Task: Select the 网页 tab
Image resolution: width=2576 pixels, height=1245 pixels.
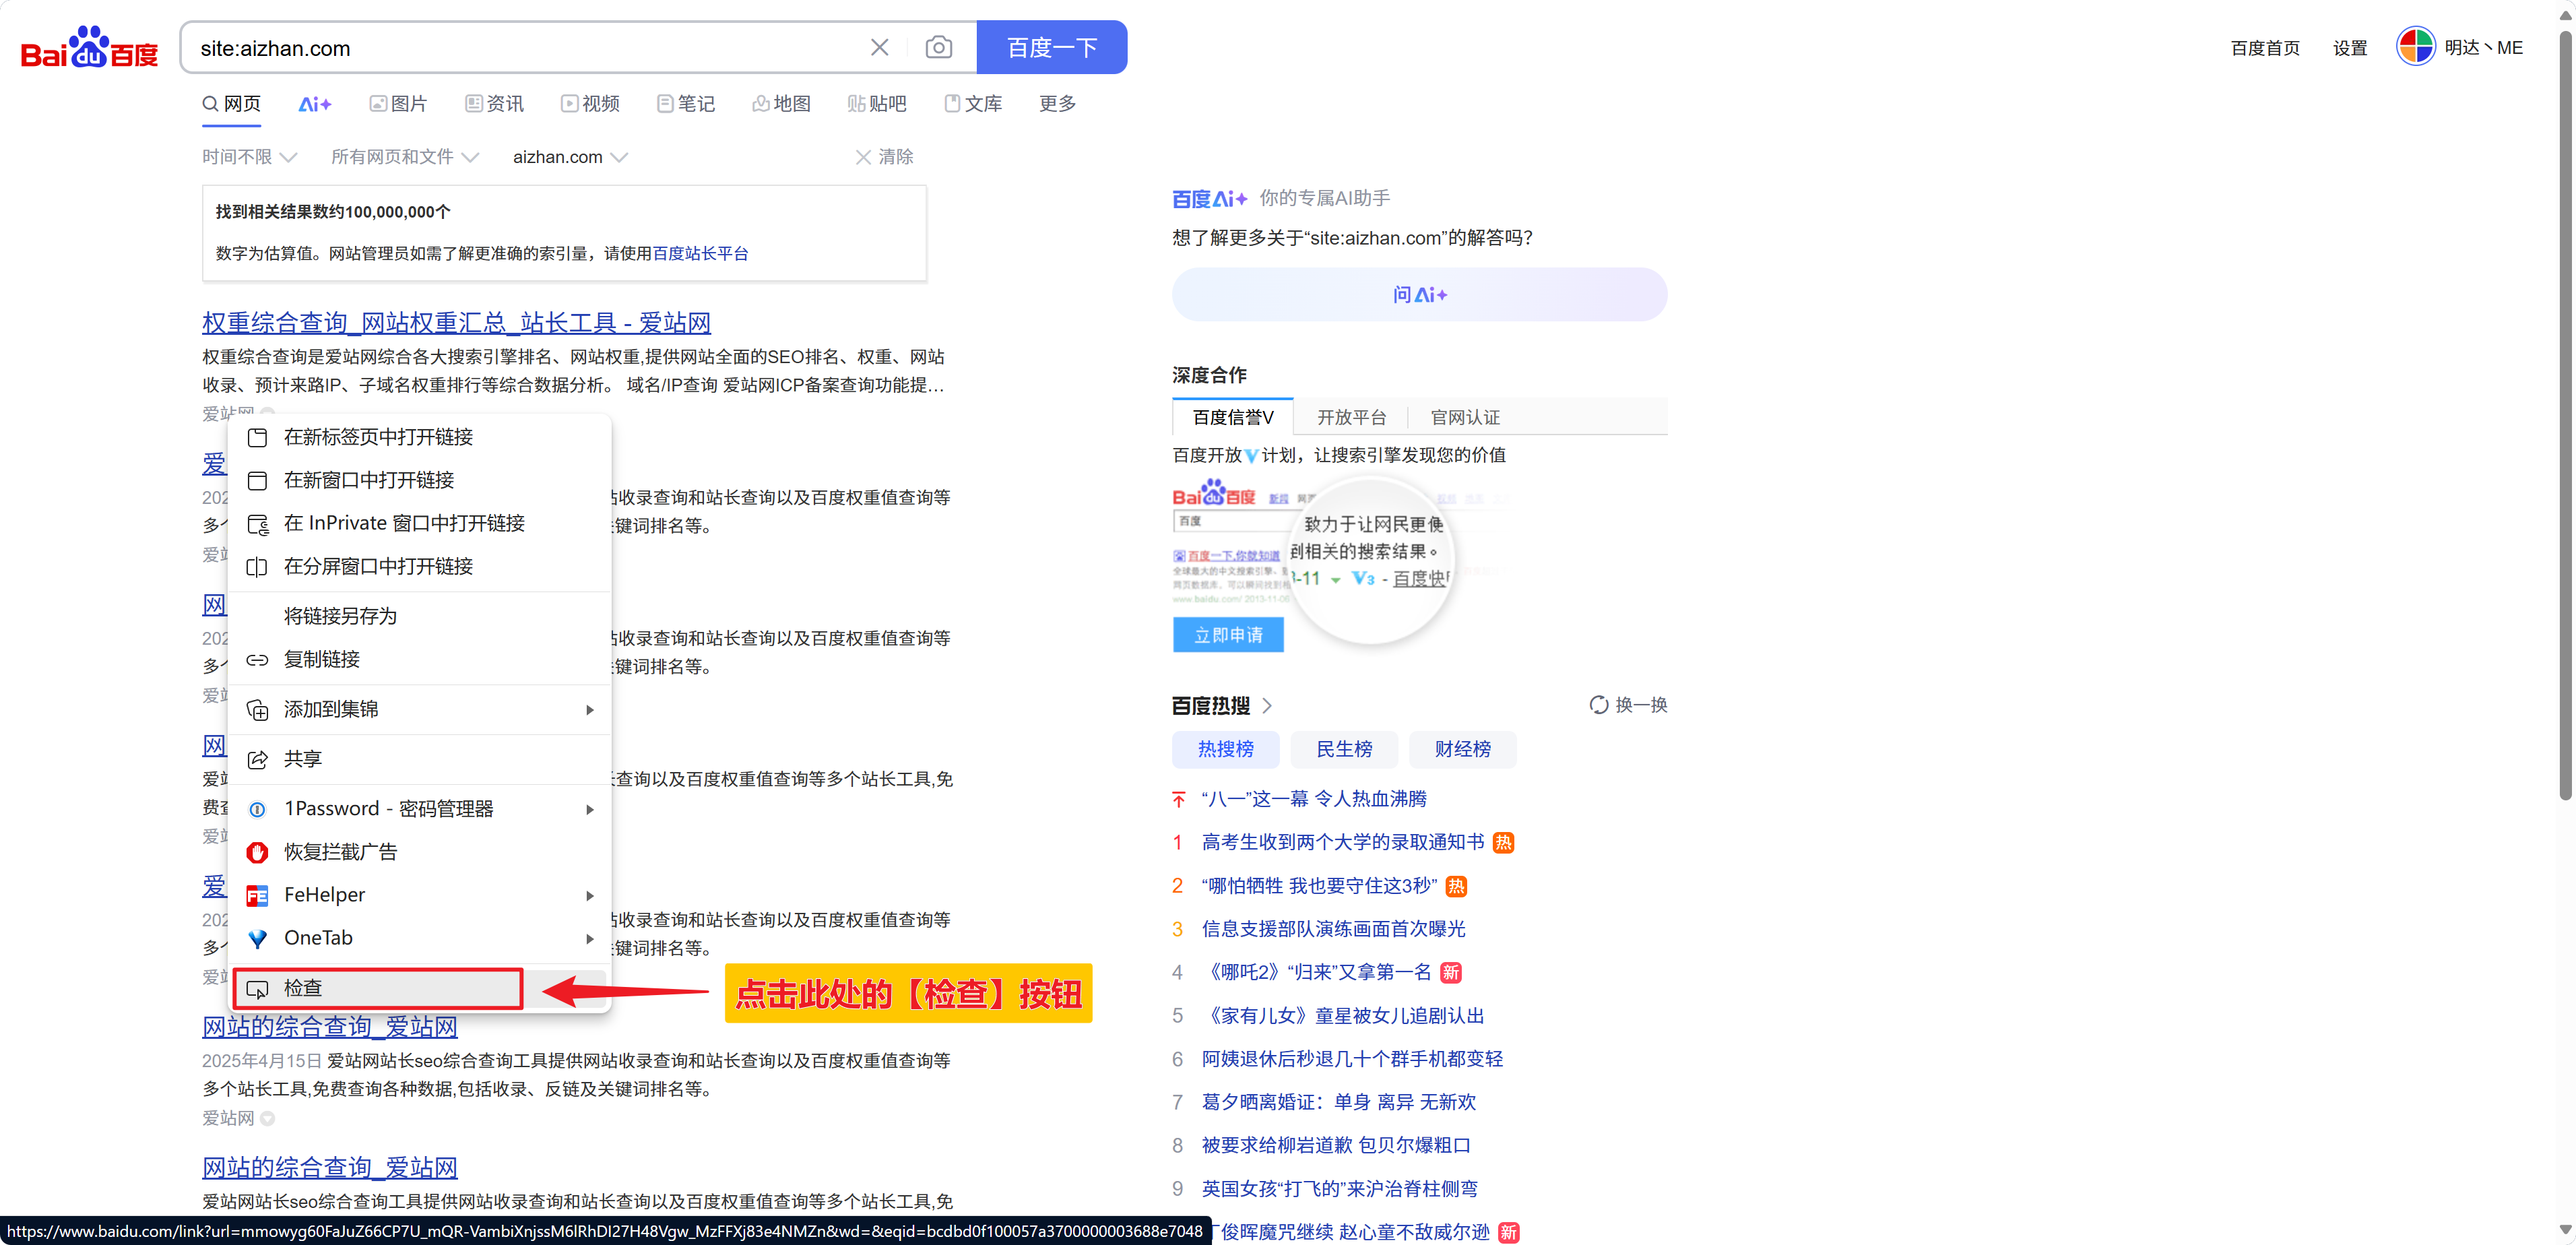Action: (x=232, y=103)
